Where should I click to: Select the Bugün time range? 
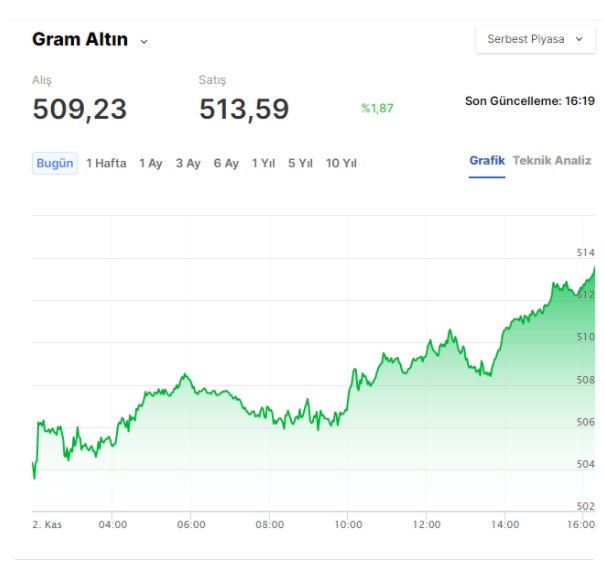click(55, 163)
